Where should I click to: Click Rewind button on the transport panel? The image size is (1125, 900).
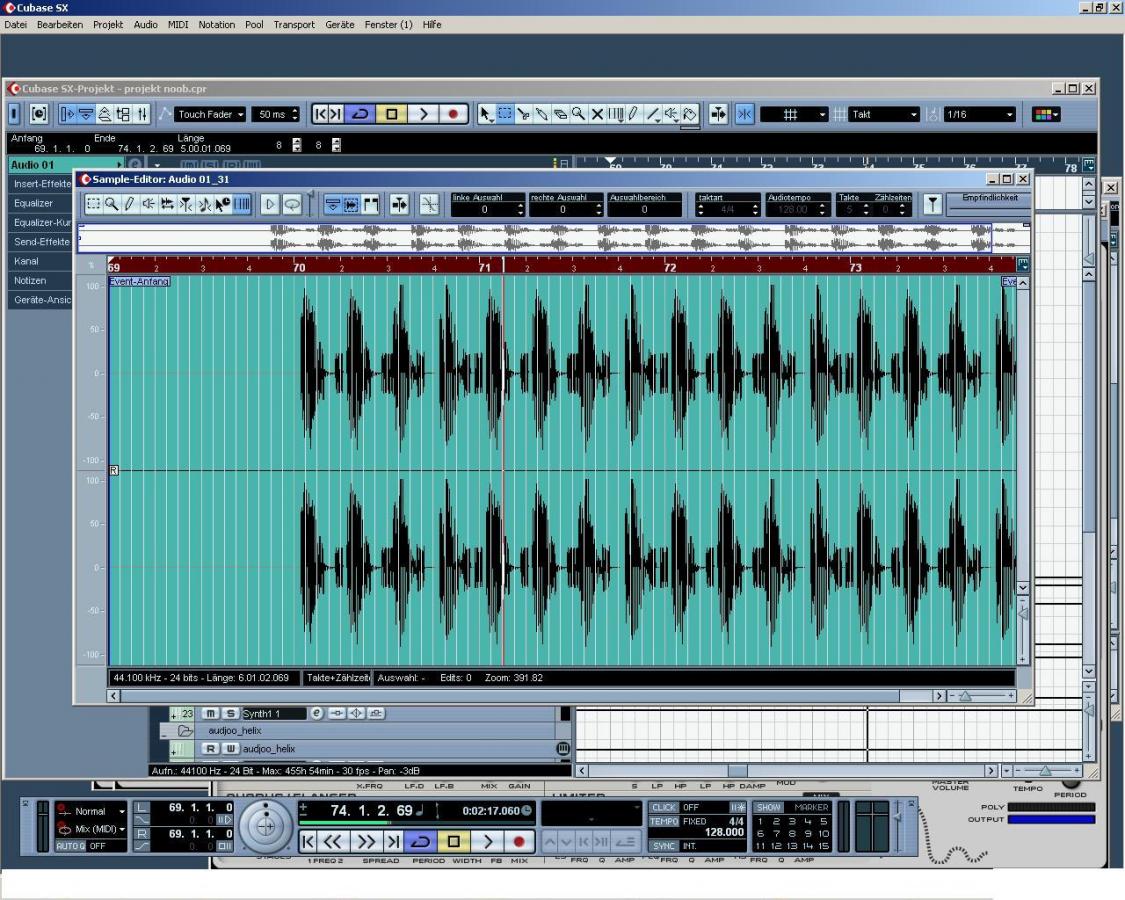[x=332, y=841]
